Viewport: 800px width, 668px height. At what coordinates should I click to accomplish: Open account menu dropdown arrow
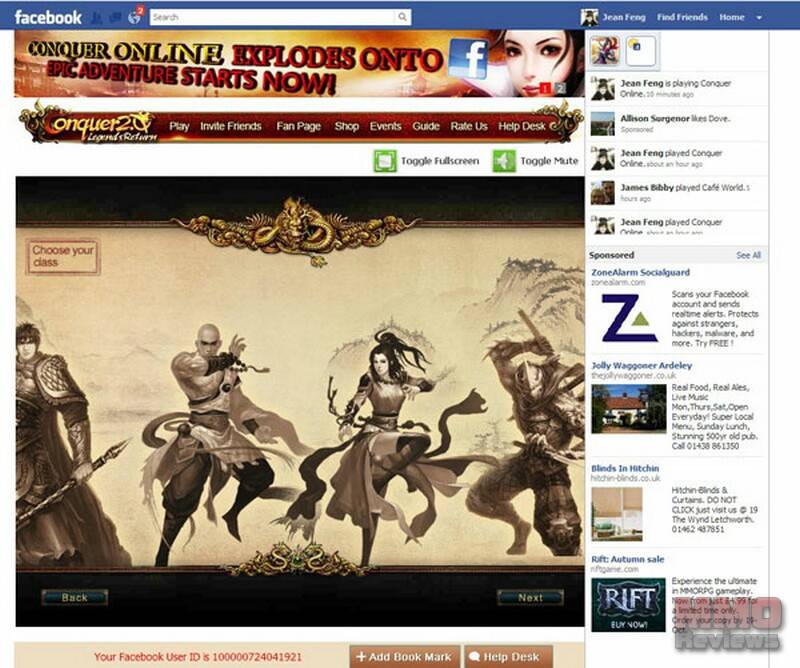[x=759, y=17]
